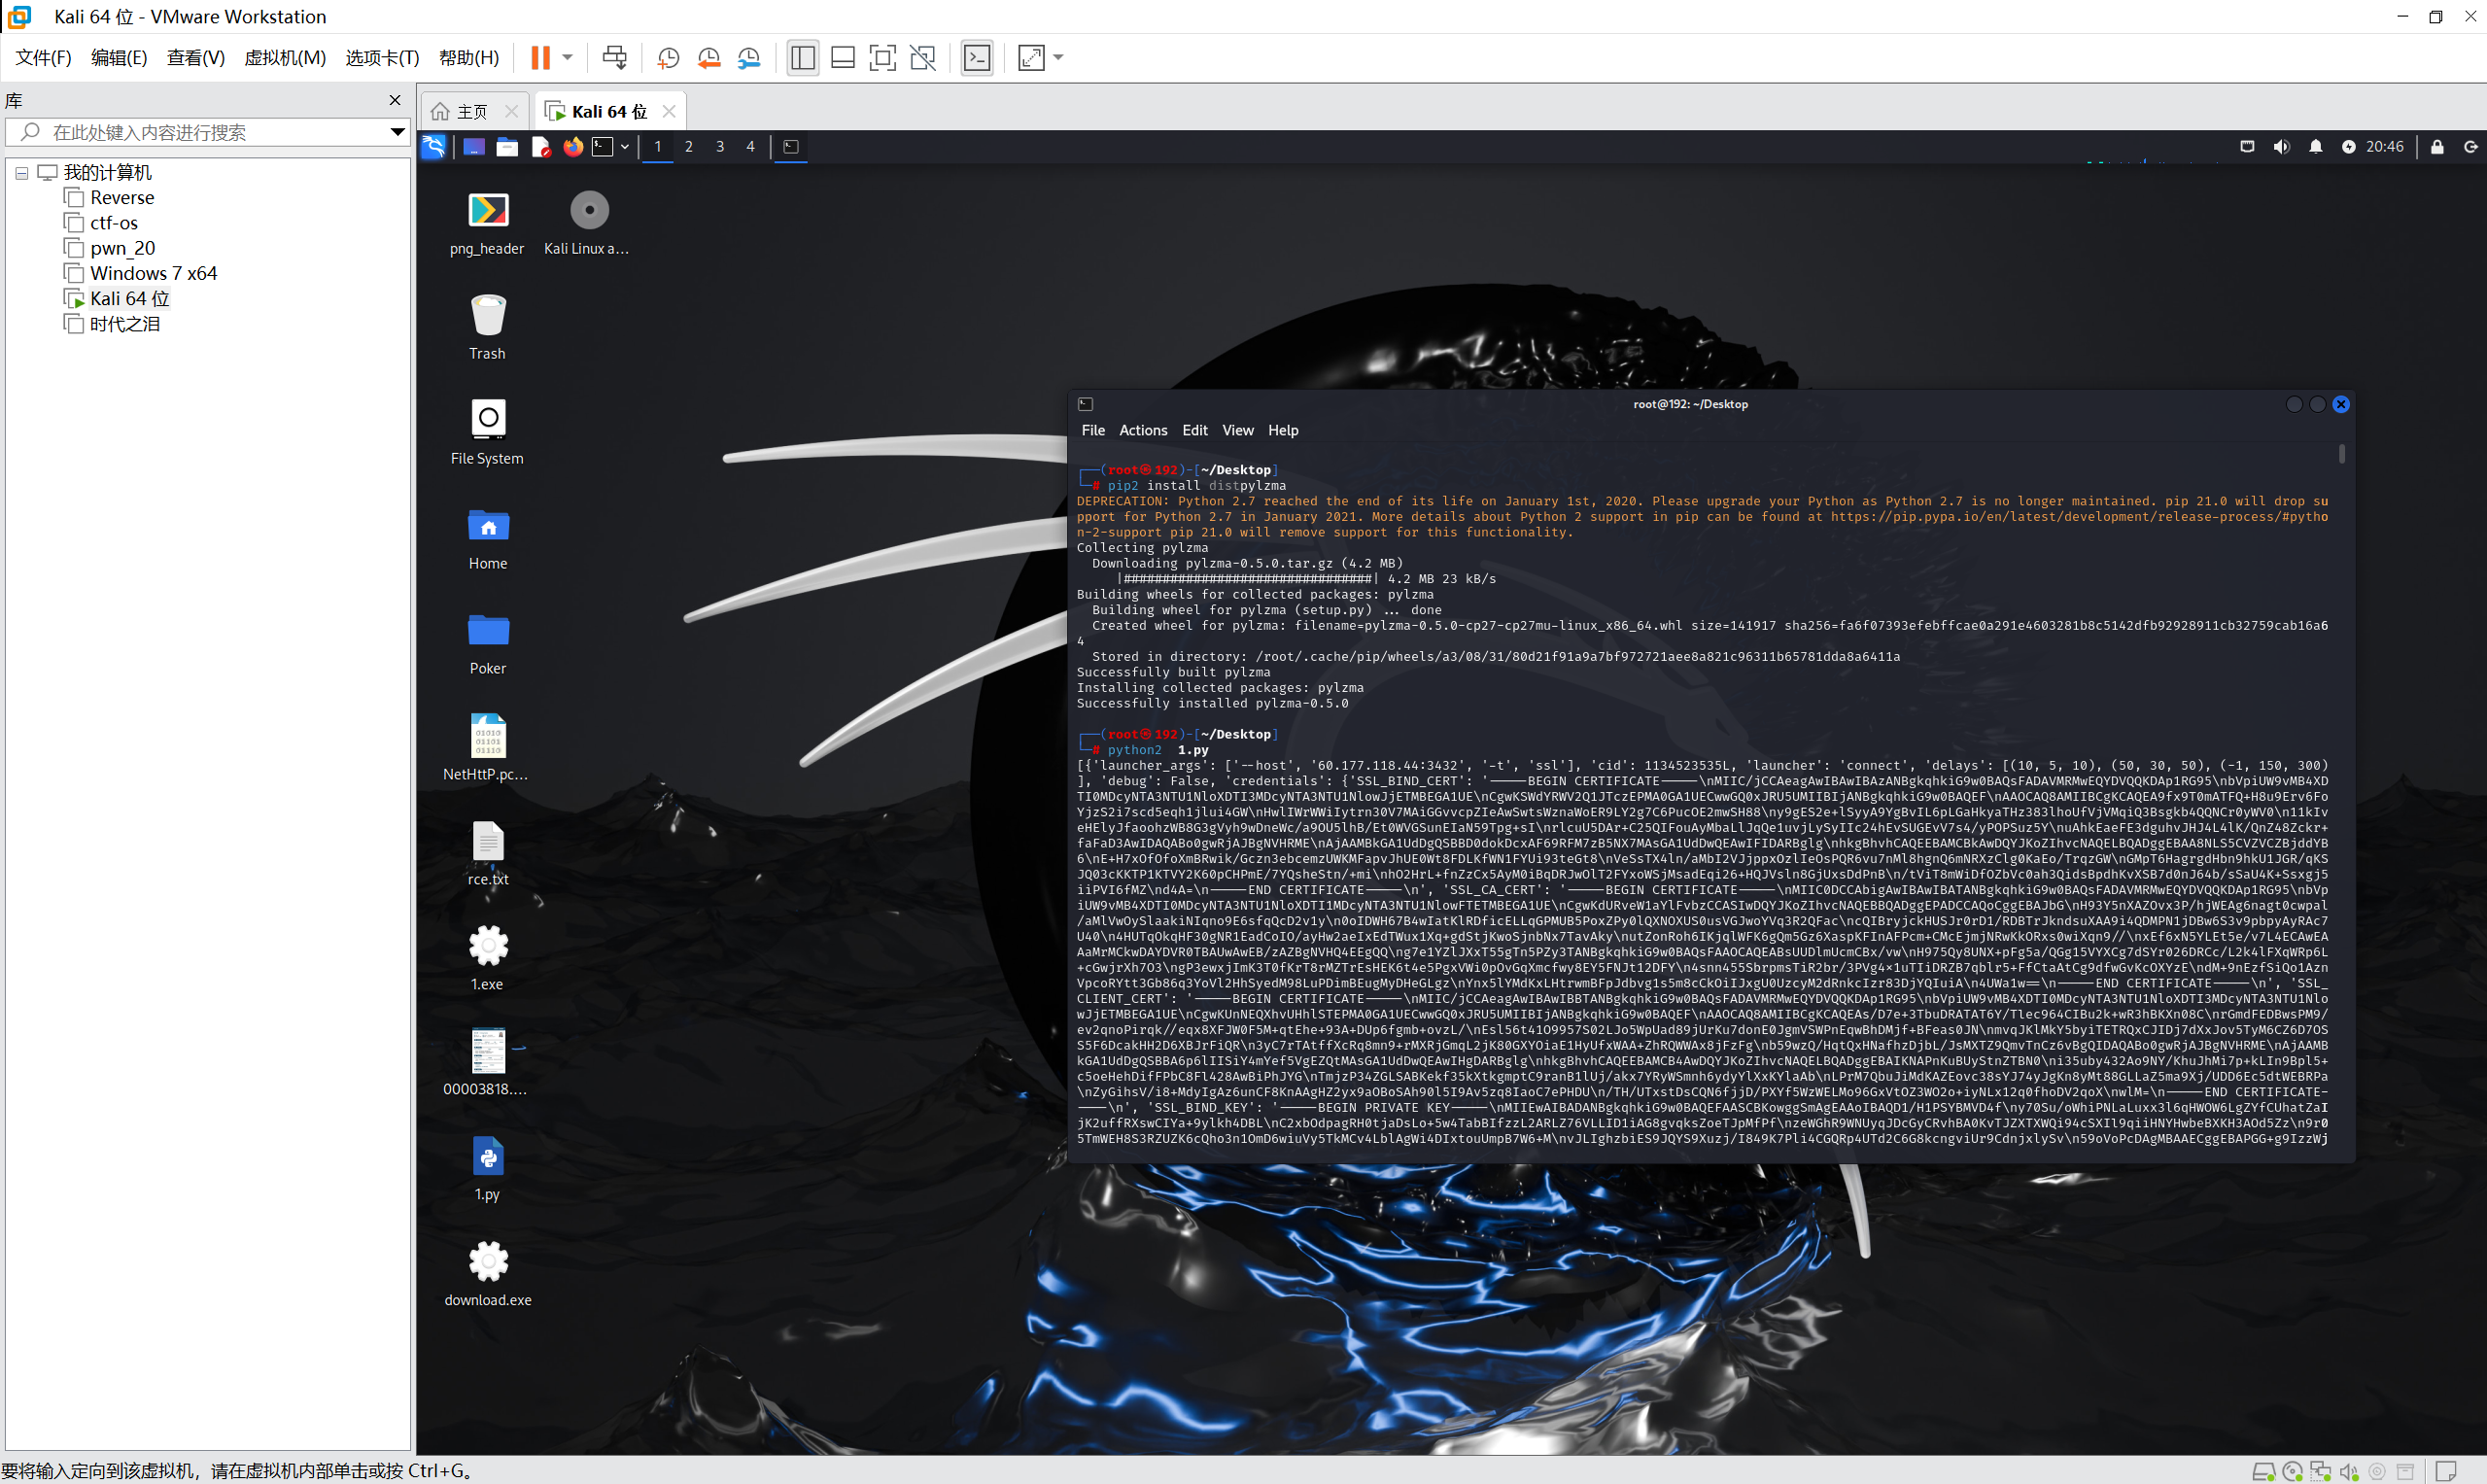Open the terminal View menu
This screenshot has height=1484, width=2487.
(1238, 430)
